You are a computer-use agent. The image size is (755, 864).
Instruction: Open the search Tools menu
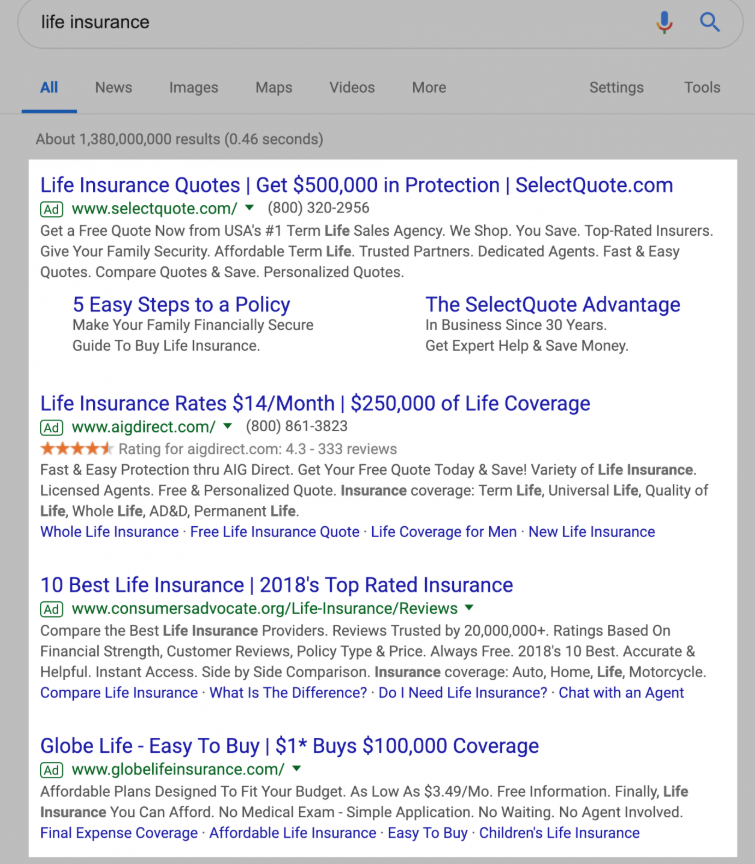[x=702, y=88]
